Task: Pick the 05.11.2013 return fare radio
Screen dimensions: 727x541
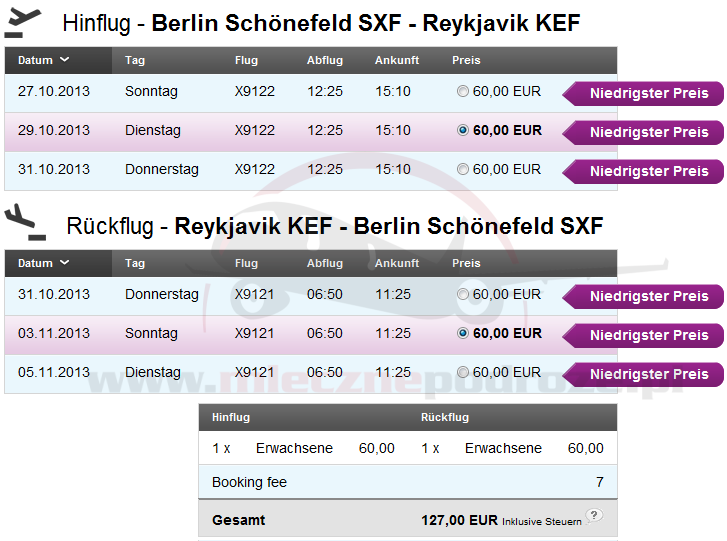Action: coord(462,373)
